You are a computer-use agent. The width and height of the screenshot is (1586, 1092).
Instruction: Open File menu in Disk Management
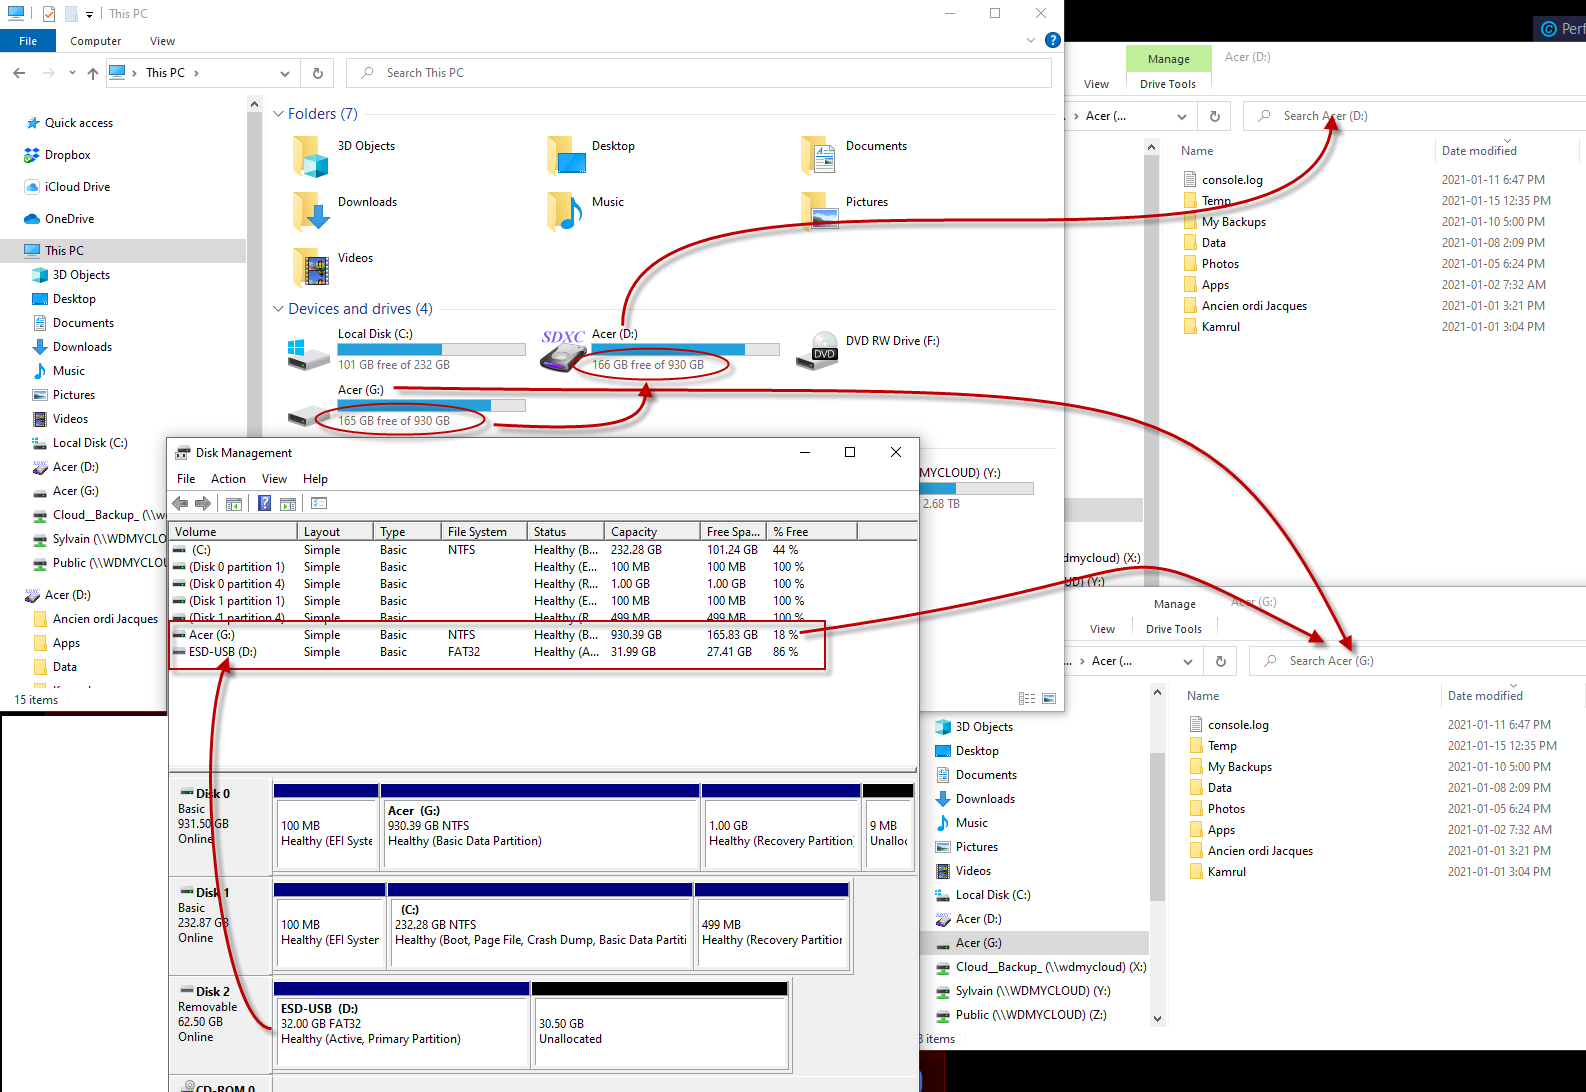pyautogui.click(x=186, y=479)
